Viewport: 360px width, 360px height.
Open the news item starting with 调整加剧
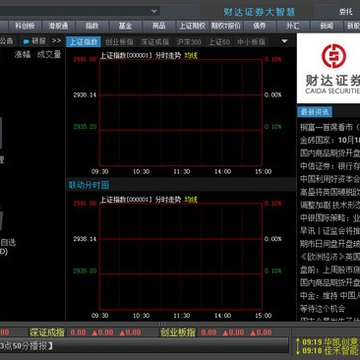(x=330, y=205)
